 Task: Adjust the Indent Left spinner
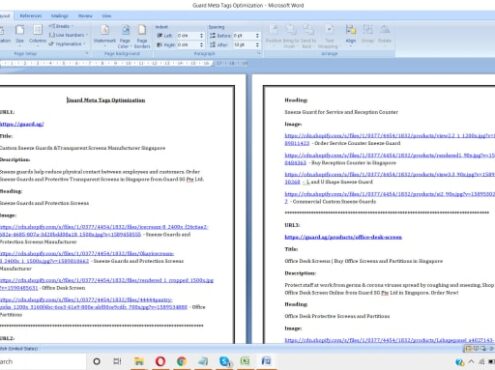pos(201,35)
